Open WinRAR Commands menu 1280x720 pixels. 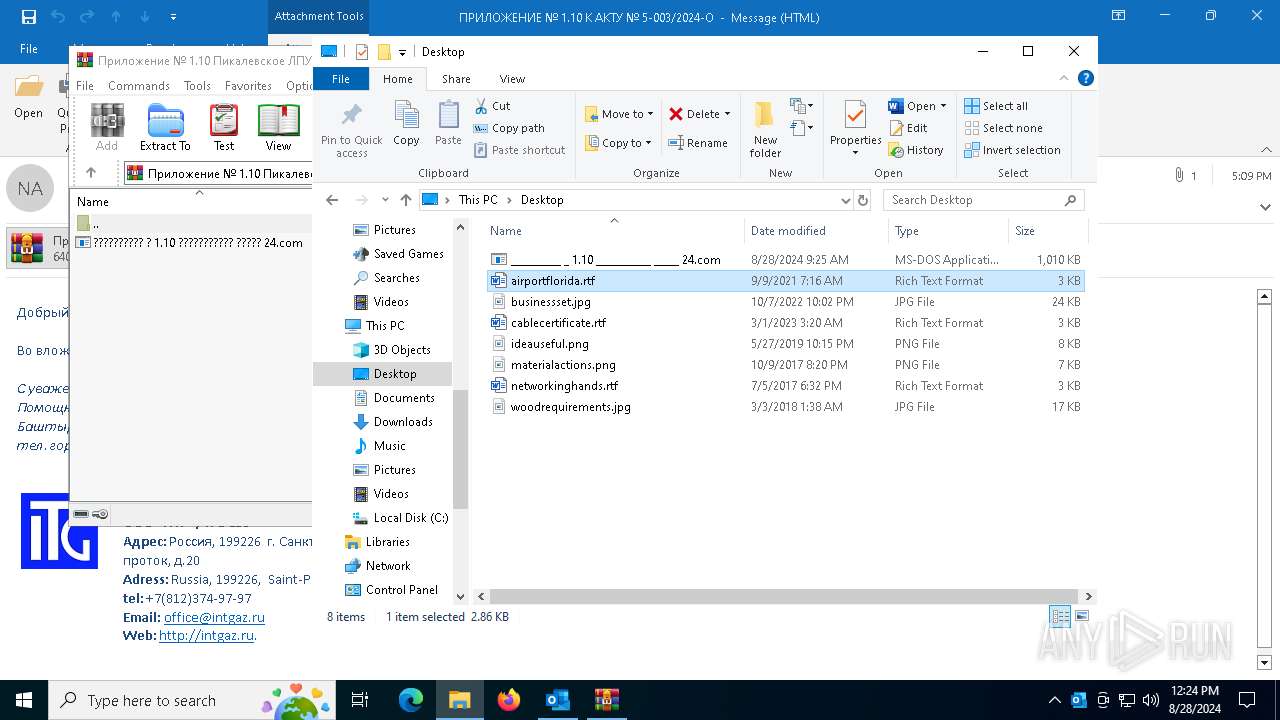click(139, 86)
